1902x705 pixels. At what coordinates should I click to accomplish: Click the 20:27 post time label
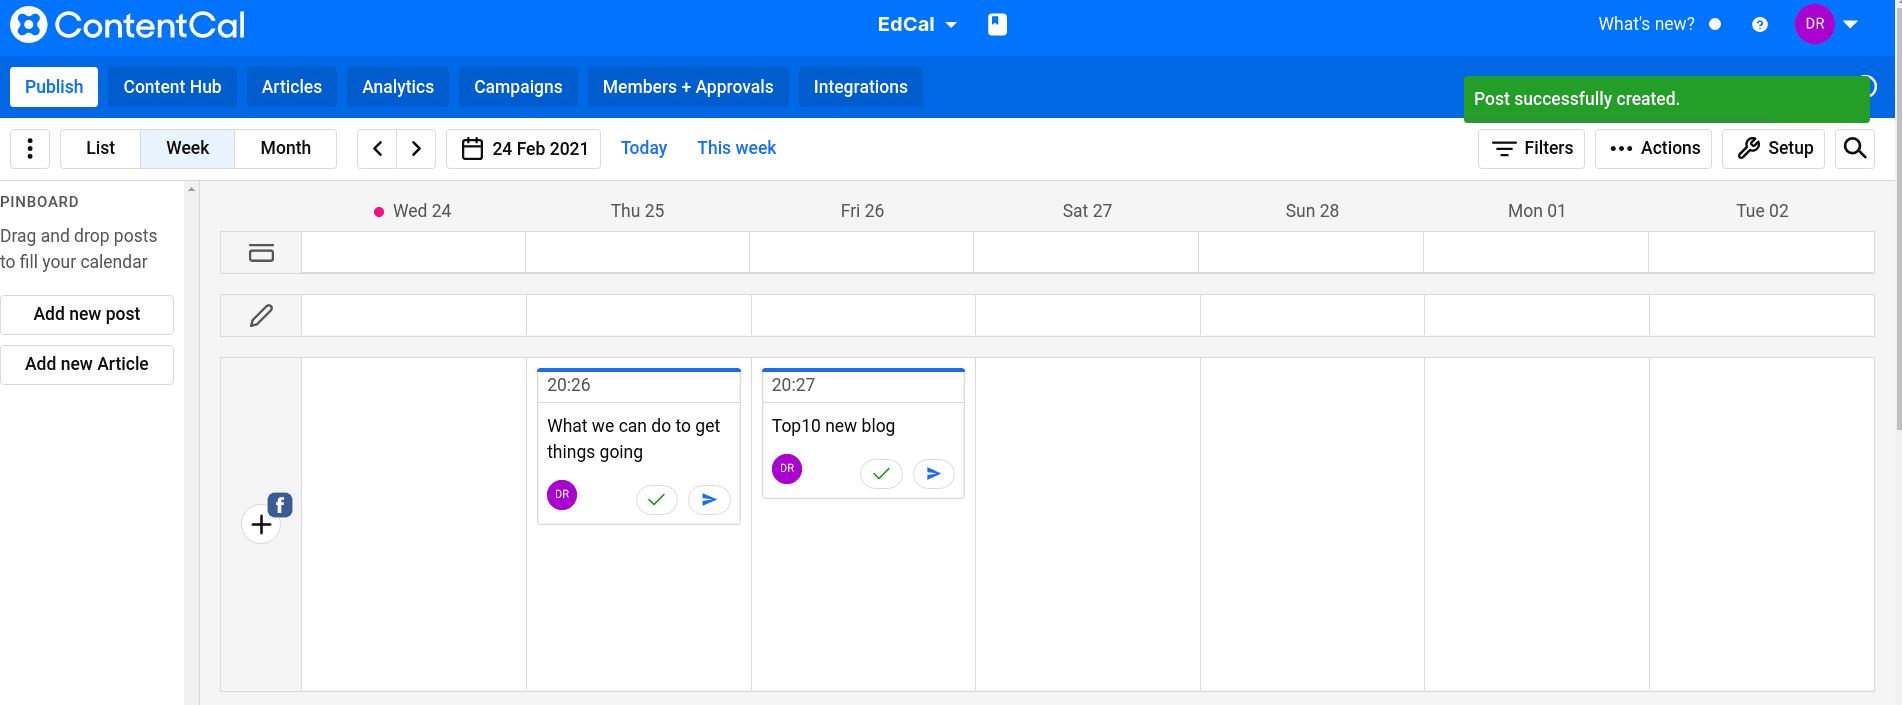tap(793, 385)
